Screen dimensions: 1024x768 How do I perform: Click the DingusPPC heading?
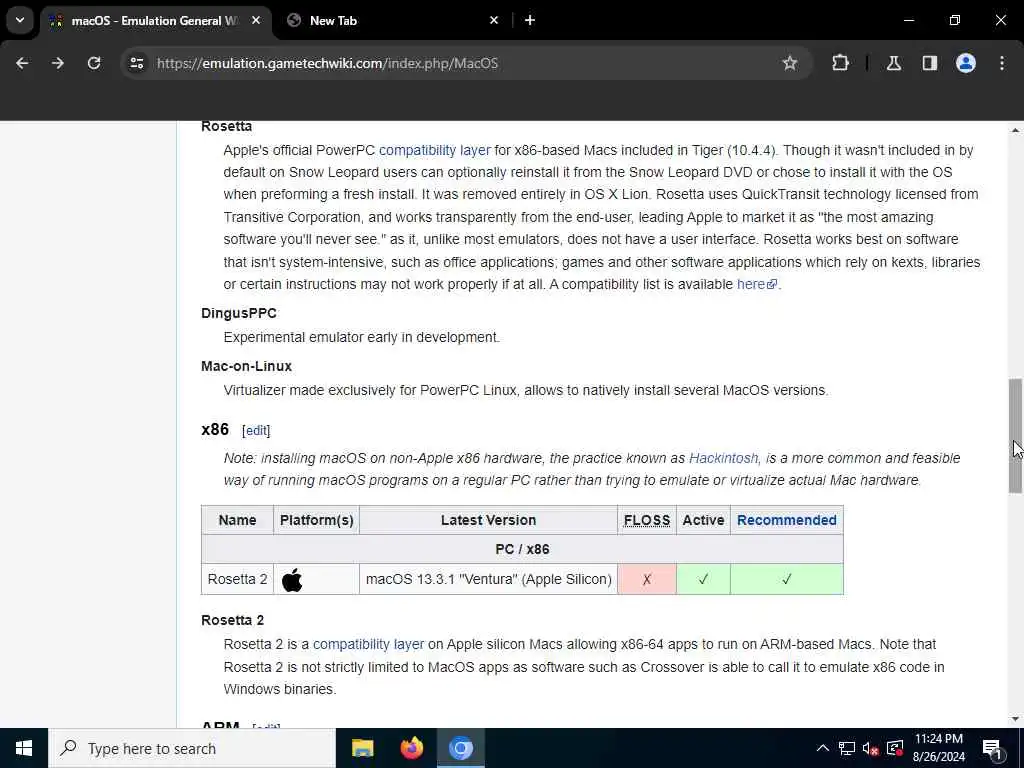[239, 313]
